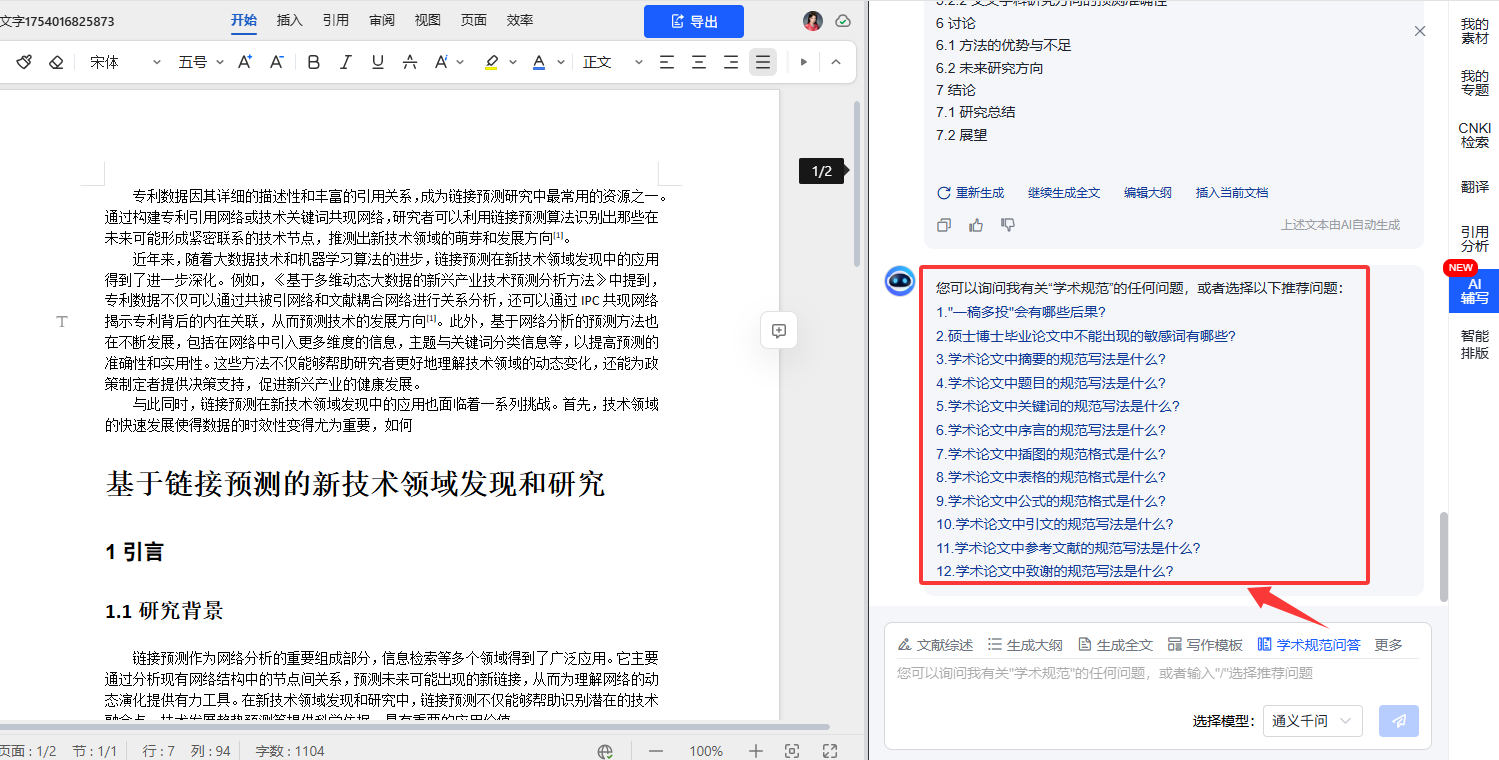
Task: Toggle italic formatting
Action: (x=345, y=62)
